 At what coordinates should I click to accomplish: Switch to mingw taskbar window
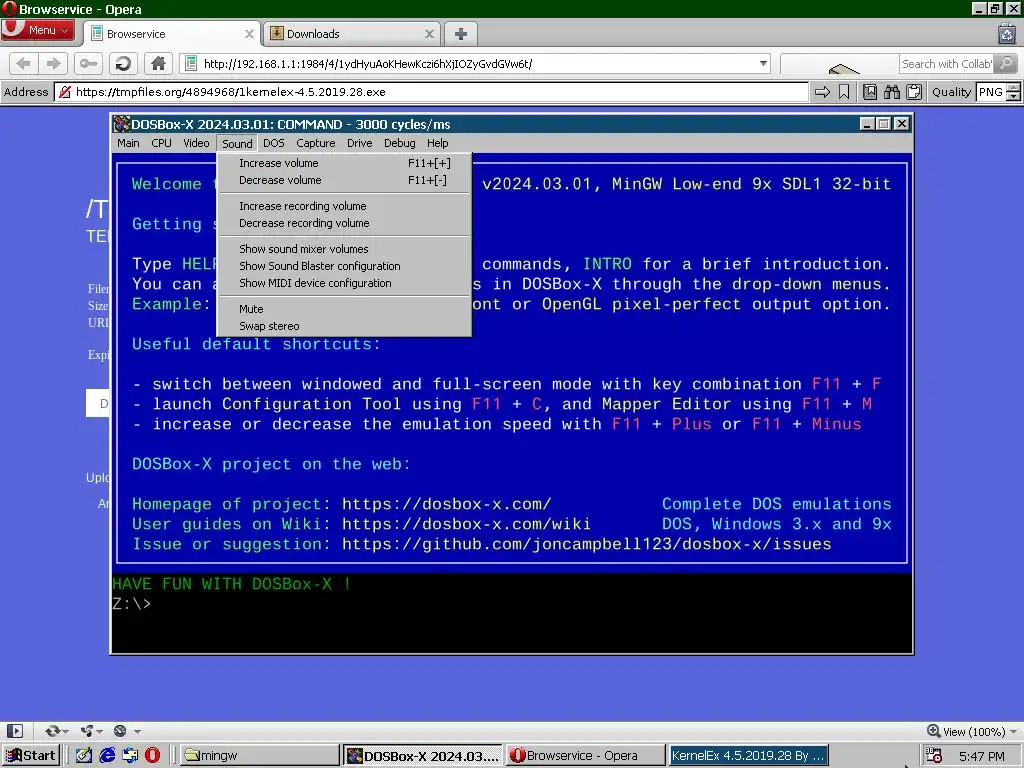(259, 756)
